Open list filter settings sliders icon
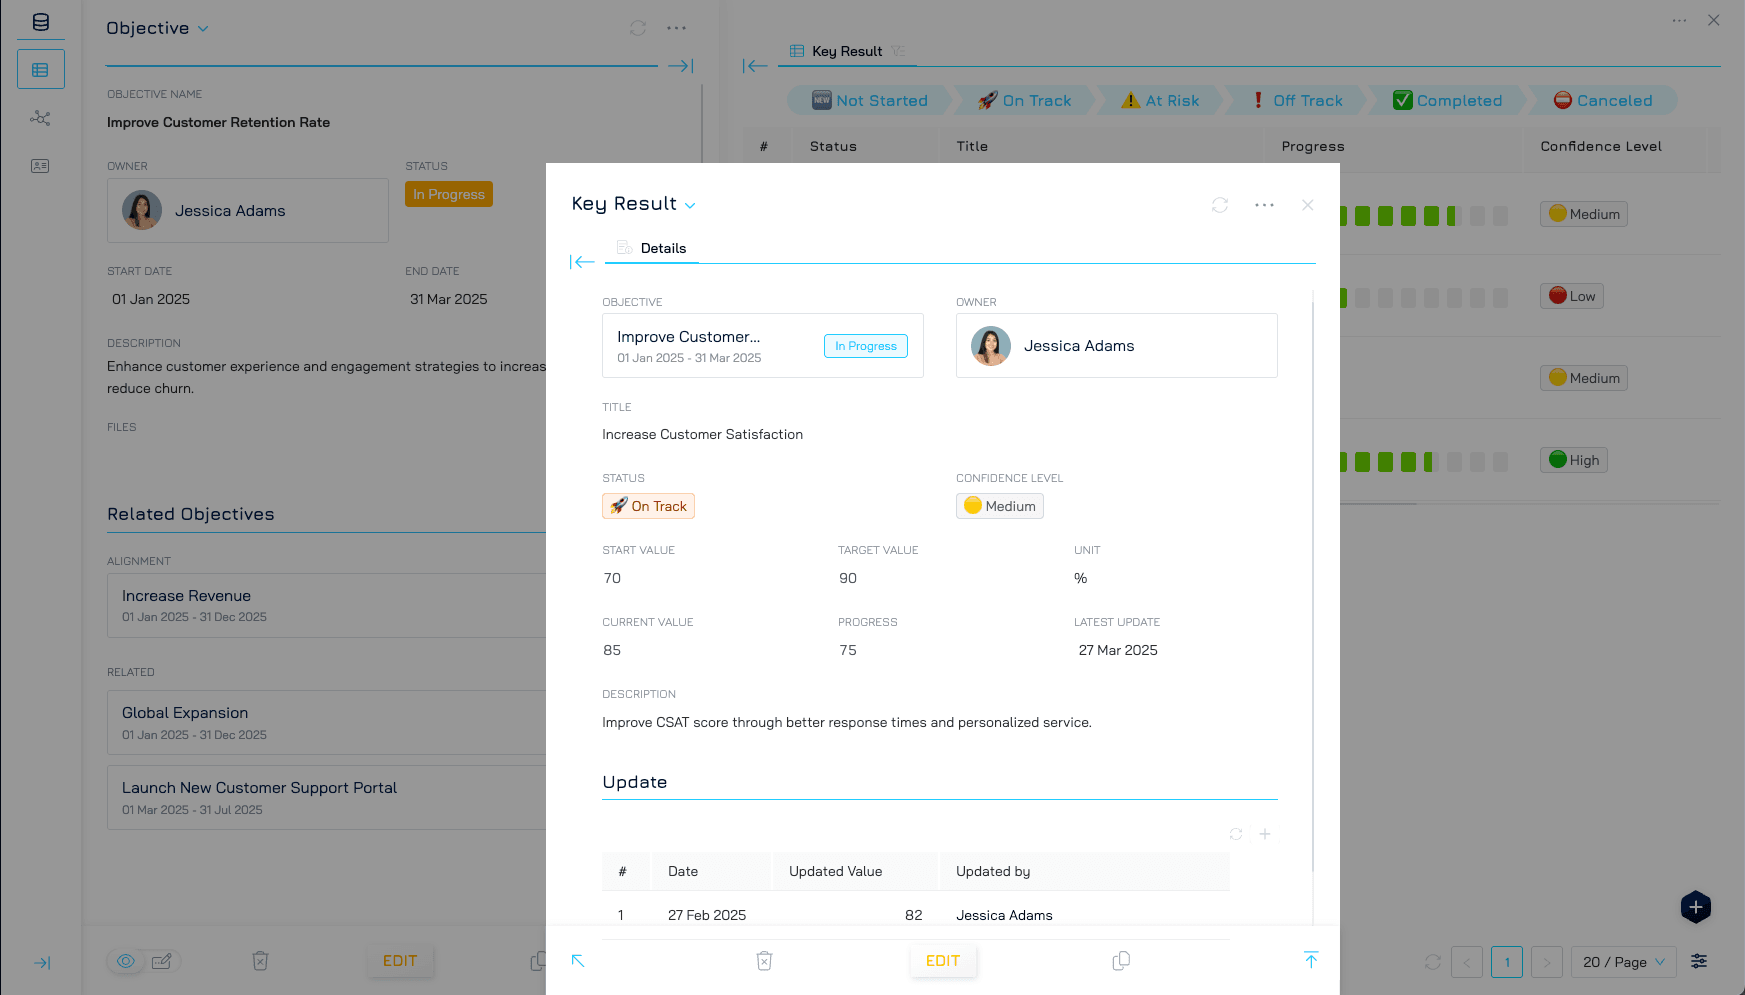Viewport: 1745px width, 995px height. pyautogui.click(x=1699, y=961)
